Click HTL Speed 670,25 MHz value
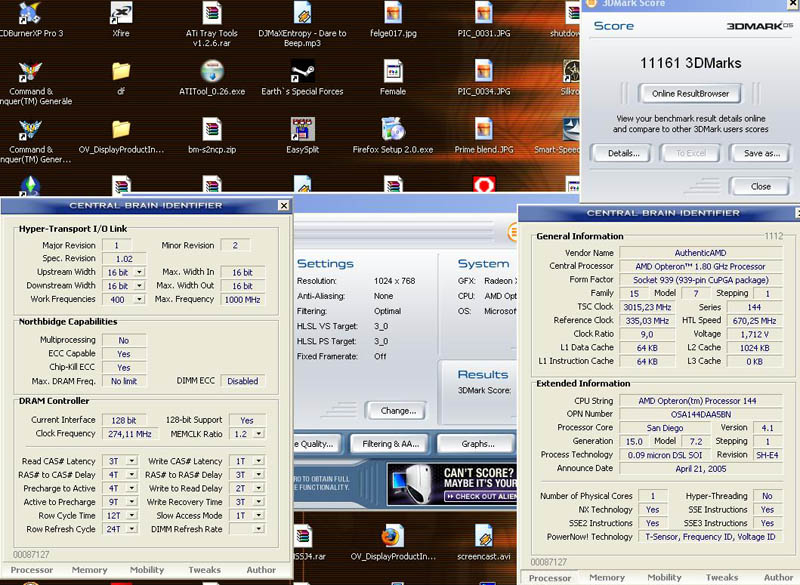This screenshot has width=800, height=585. pos(754,321)
